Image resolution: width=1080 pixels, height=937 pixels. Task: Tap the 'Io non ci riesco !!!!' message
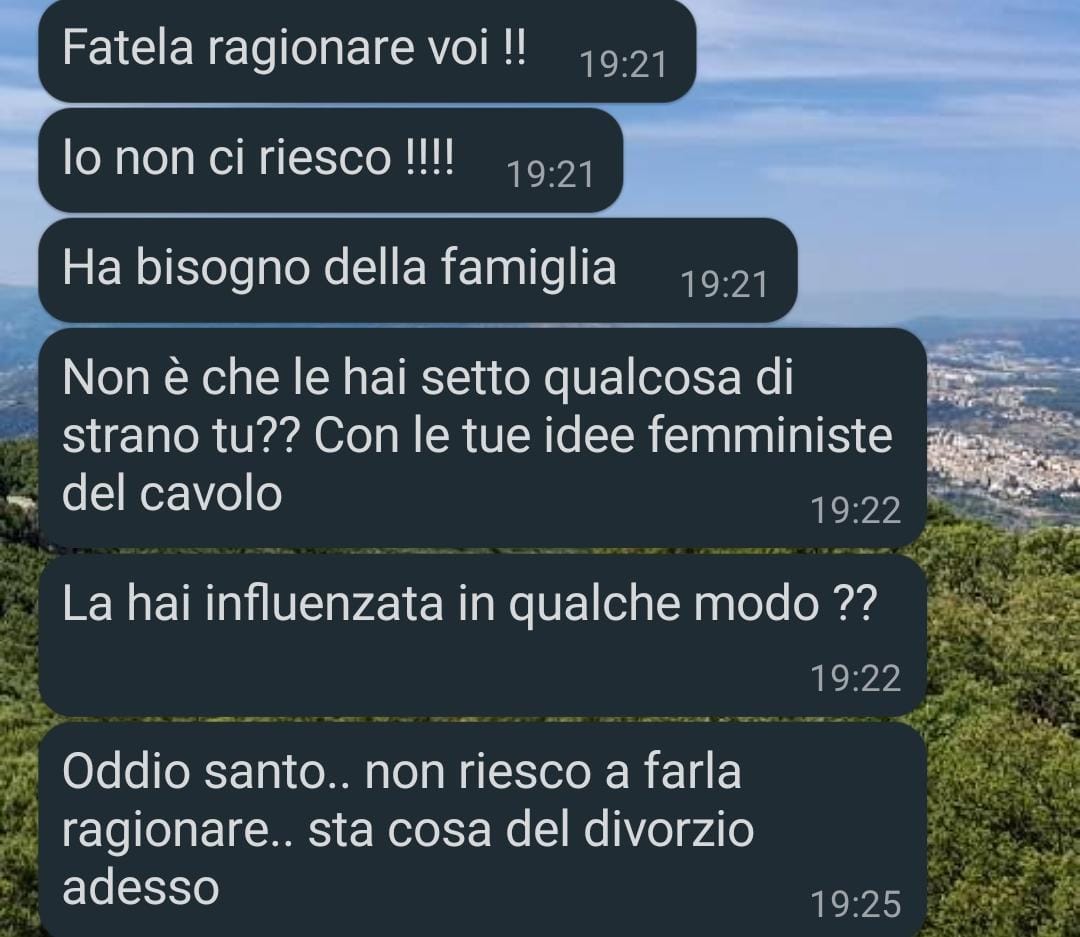pyautogui.click(x=331, y=160)
